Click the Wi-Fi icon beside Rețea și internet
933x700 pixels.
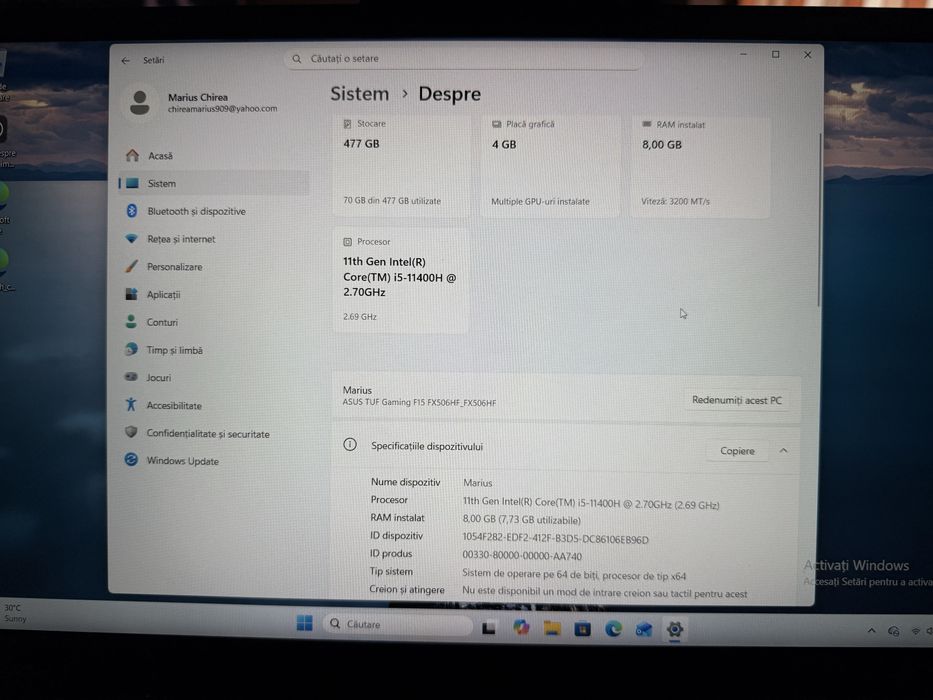[132, 239]
